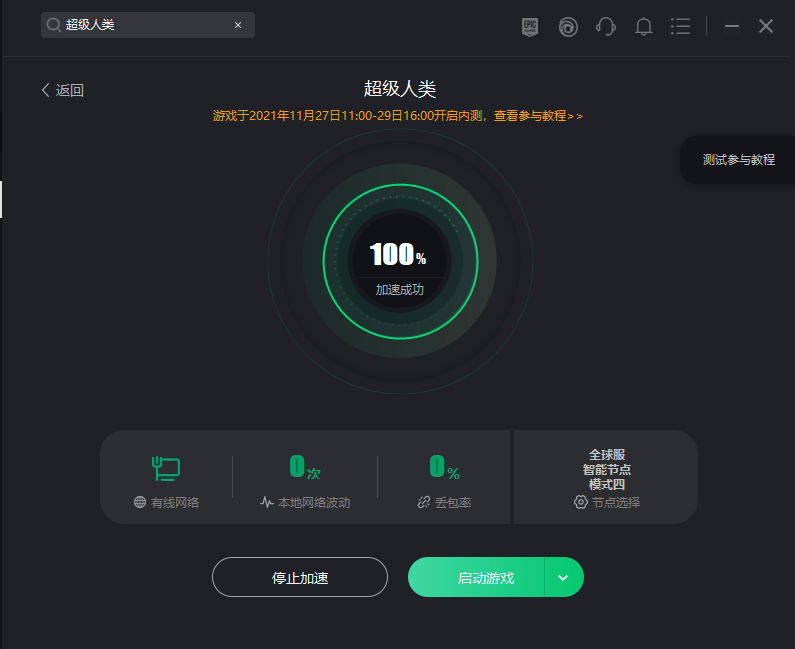Viewport: 795px width, 649px height.
Task: Expand the dropdown arrow beside 启动游戏
Action: coord(563,577)
